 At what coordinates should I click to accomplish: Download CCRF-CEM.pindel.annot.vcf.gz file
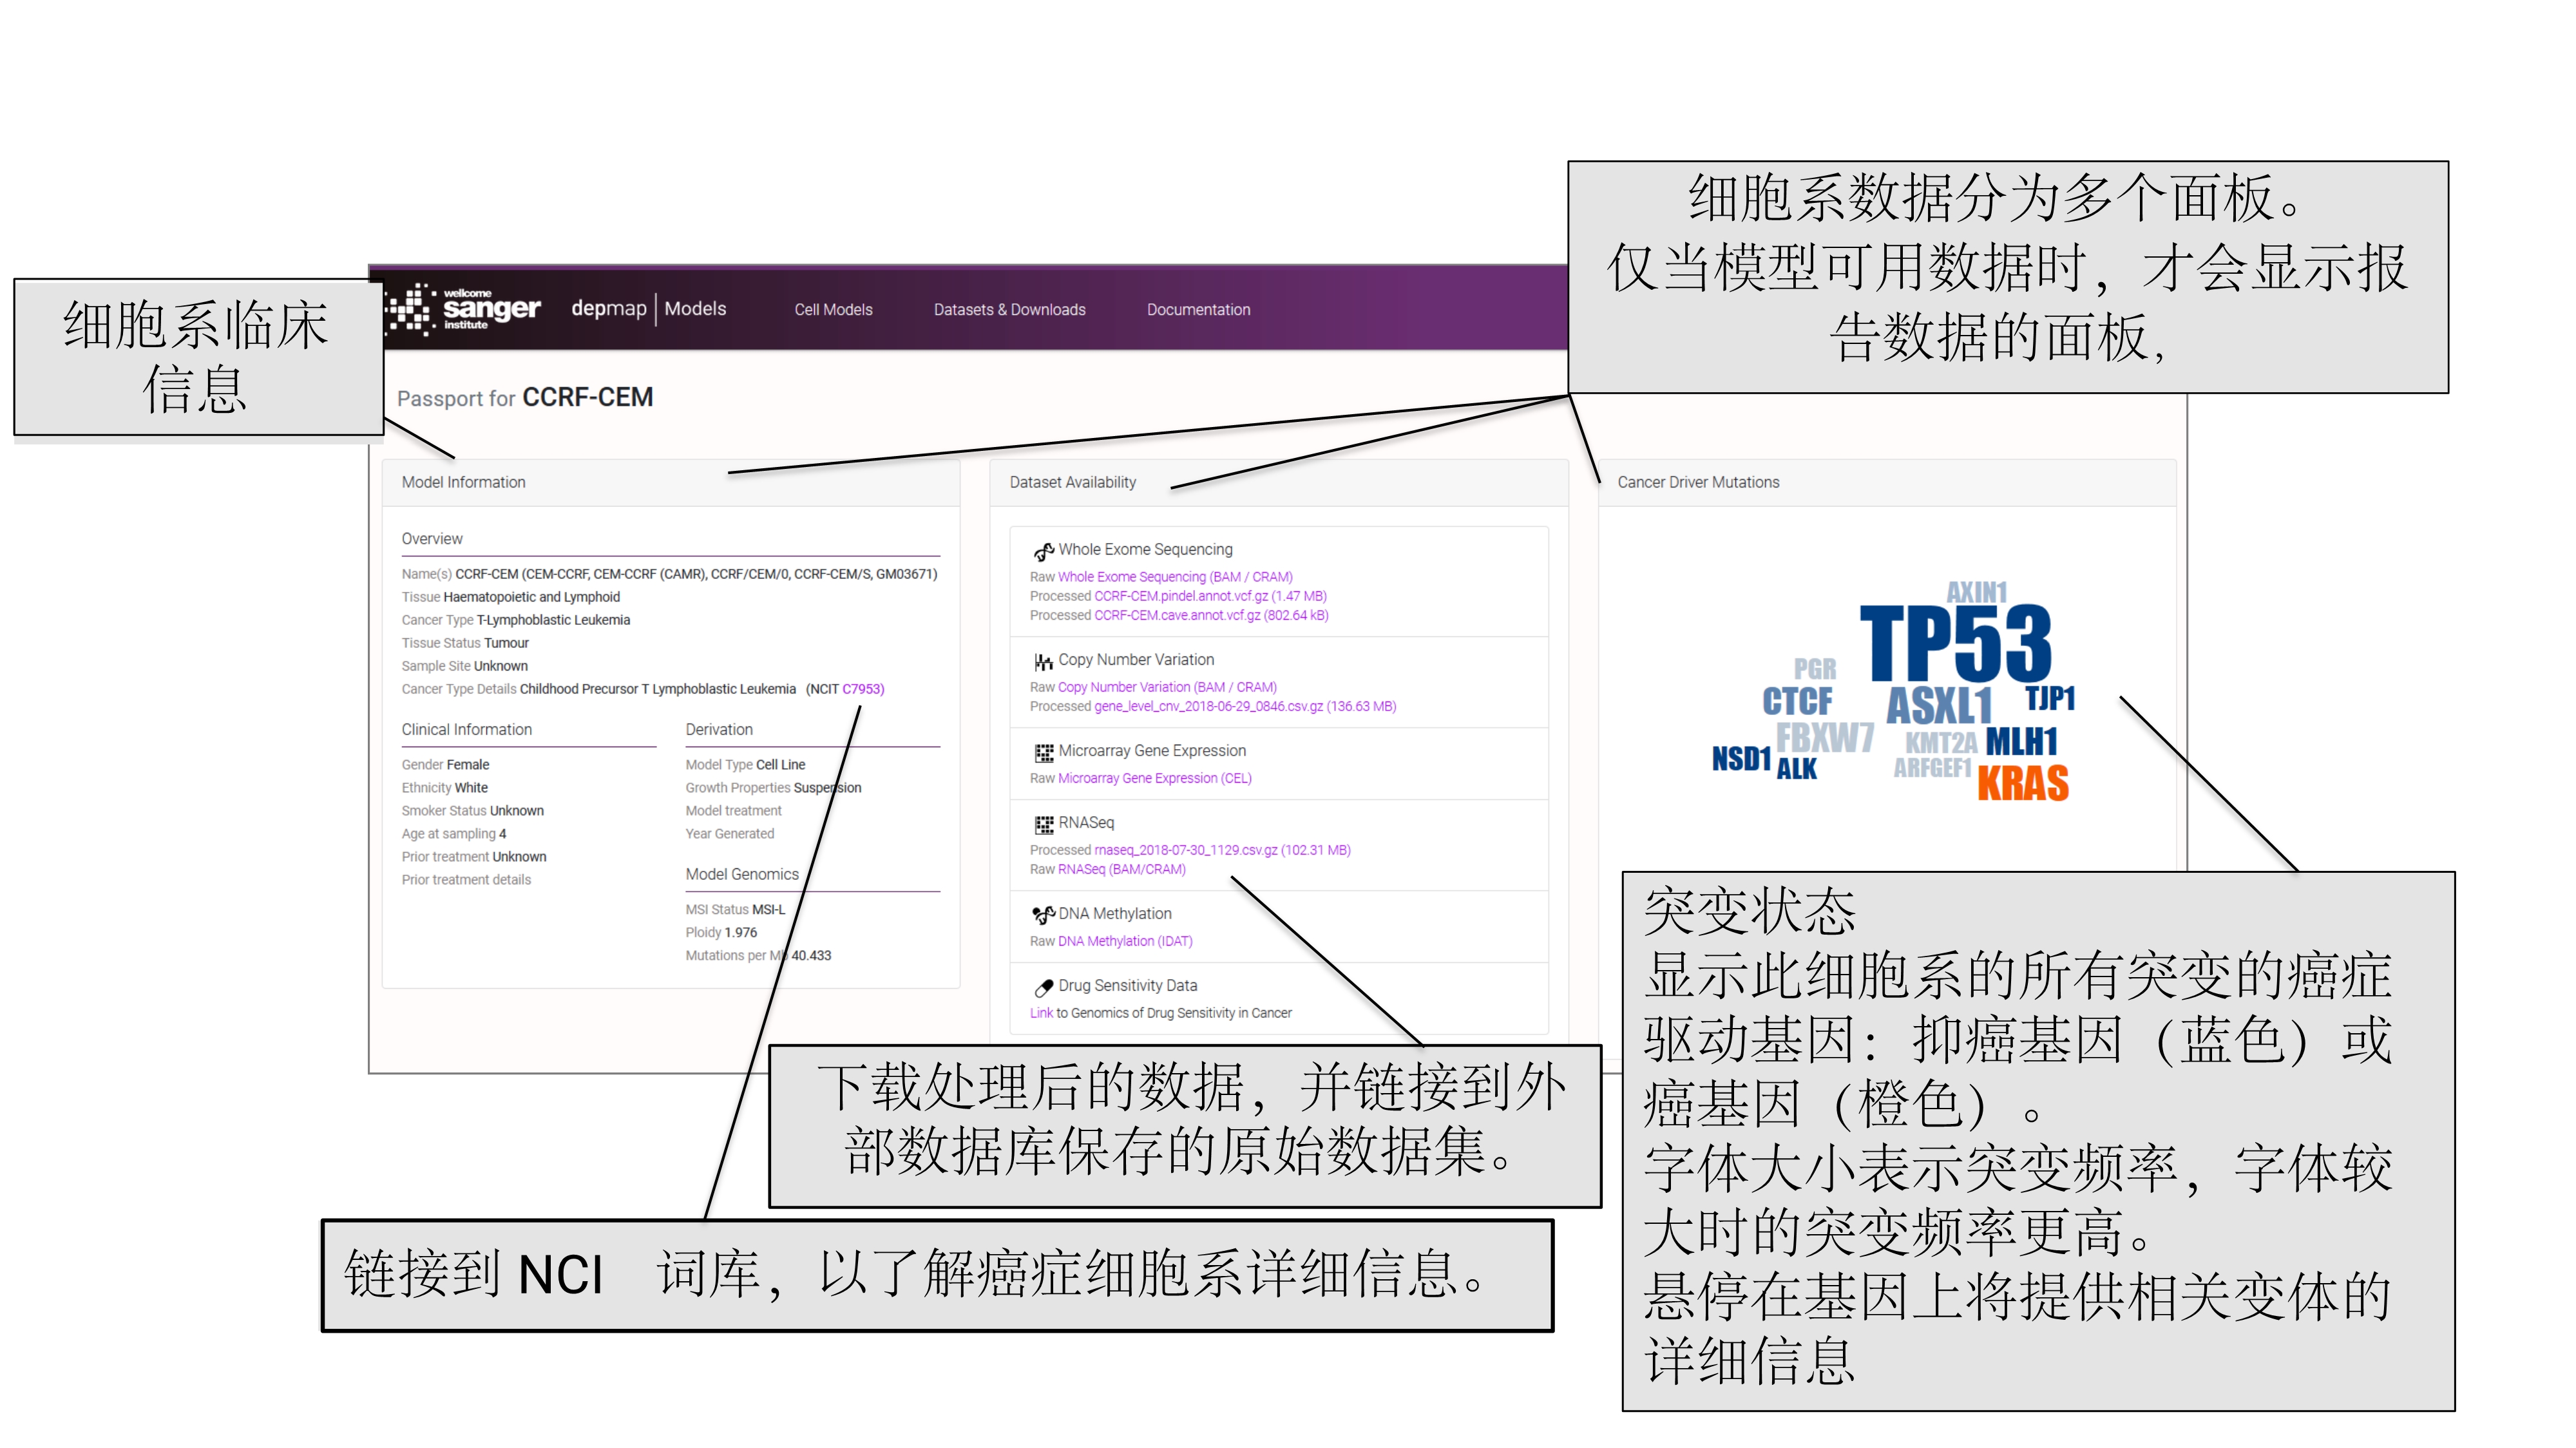pos(1210,596)
